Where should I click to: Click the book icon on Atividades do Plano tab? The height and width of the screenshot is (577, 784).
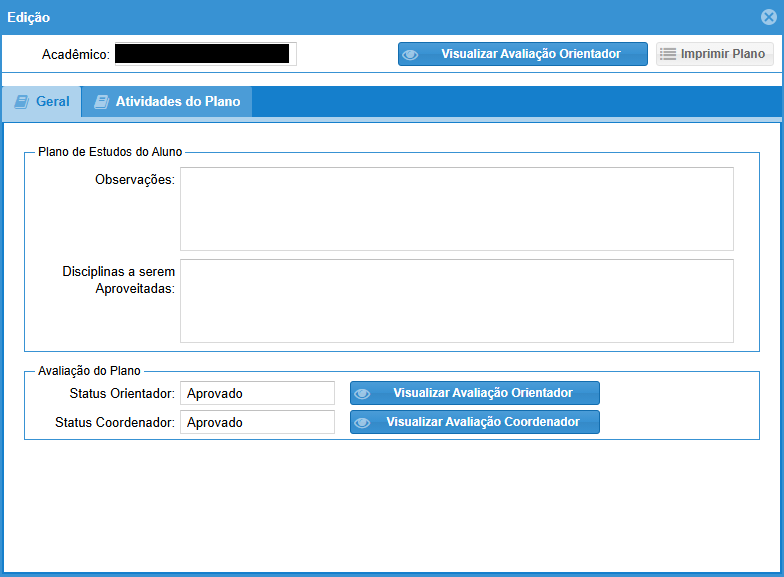tap(101, 102)
